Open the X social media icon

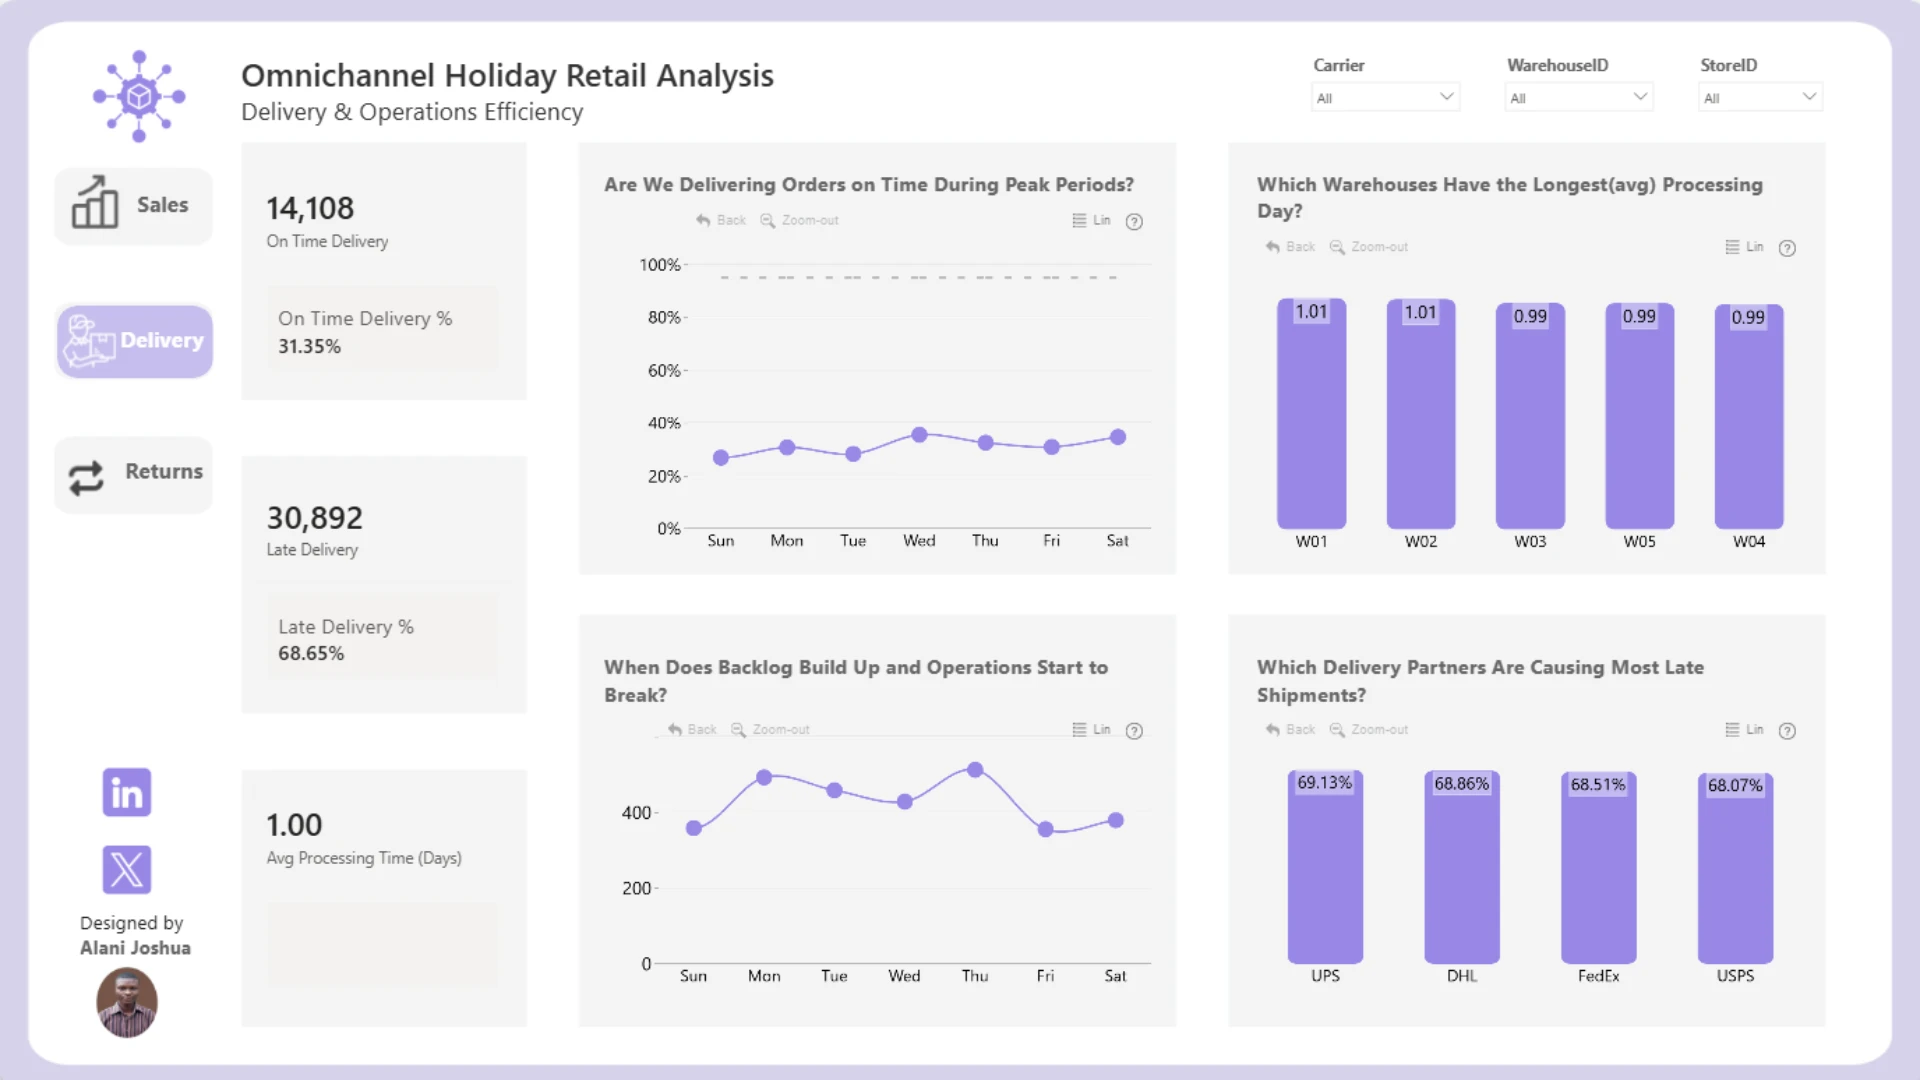(127, 869)
